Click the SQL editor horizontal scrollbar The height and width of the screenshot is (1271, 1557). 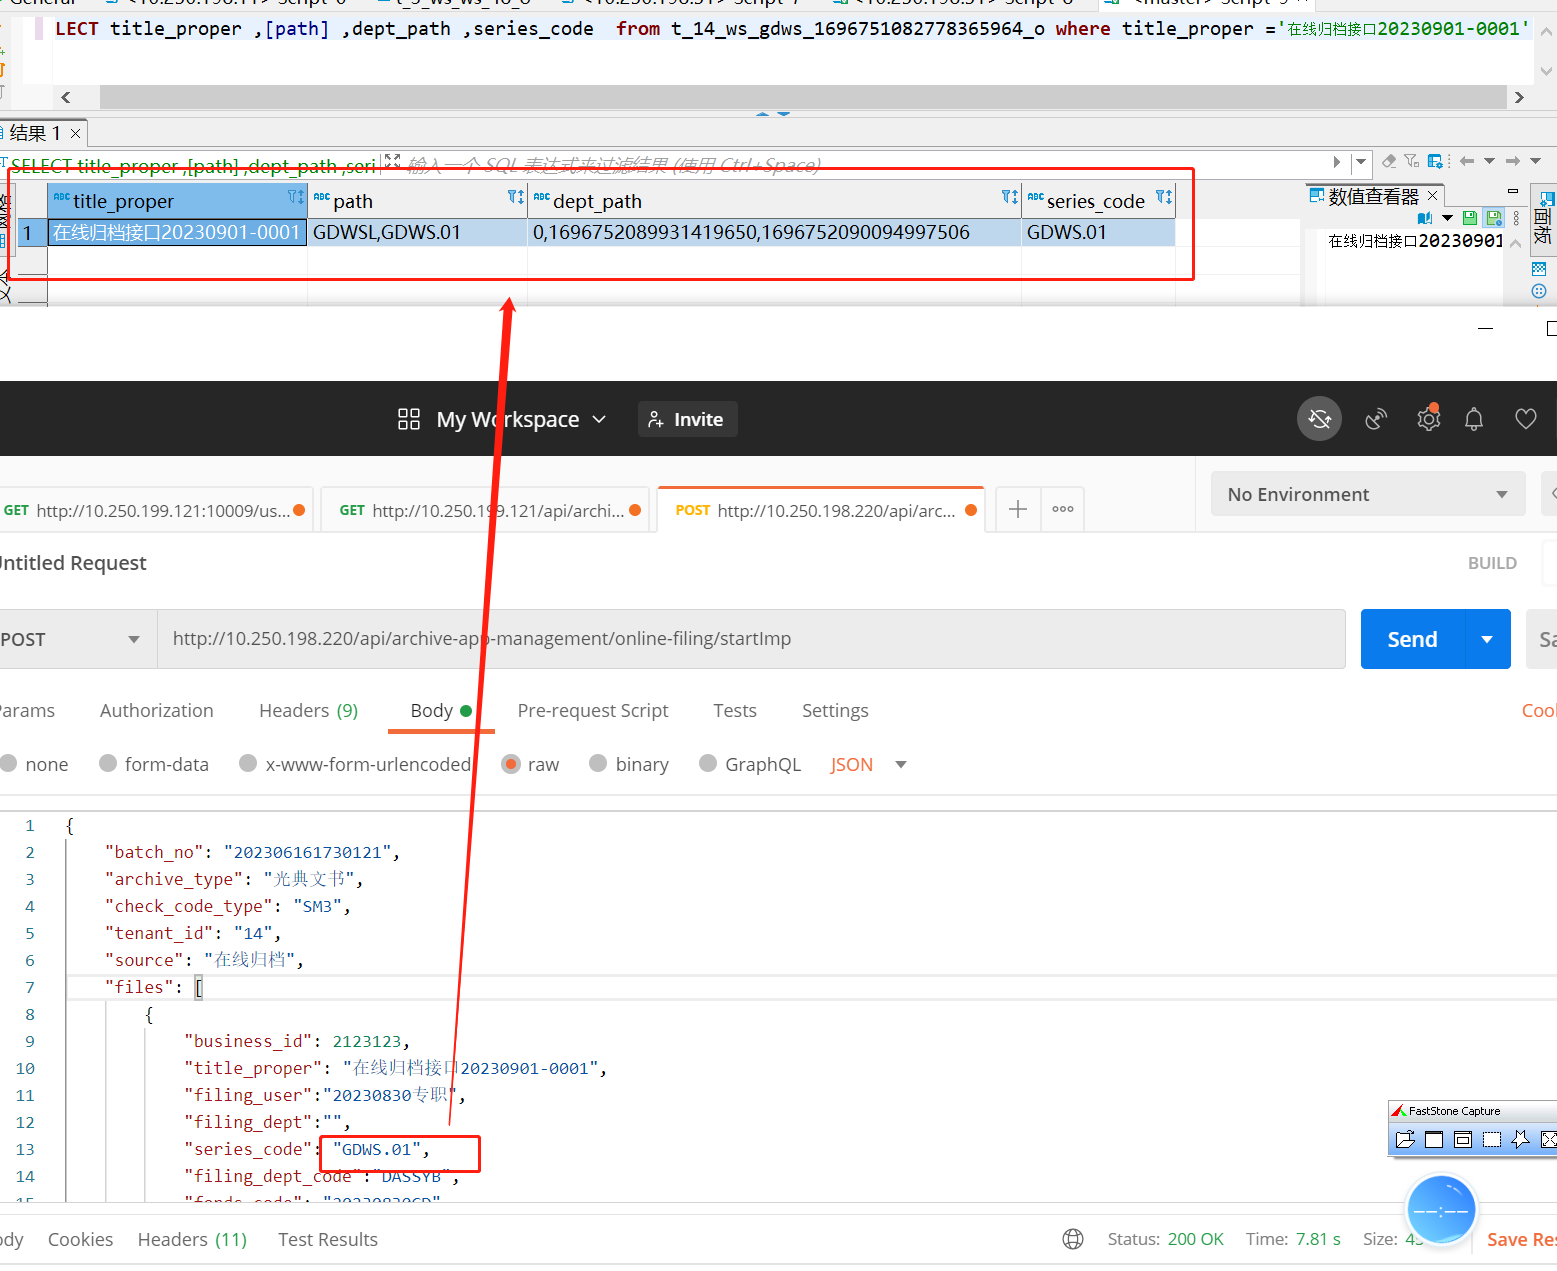[803, 97]
